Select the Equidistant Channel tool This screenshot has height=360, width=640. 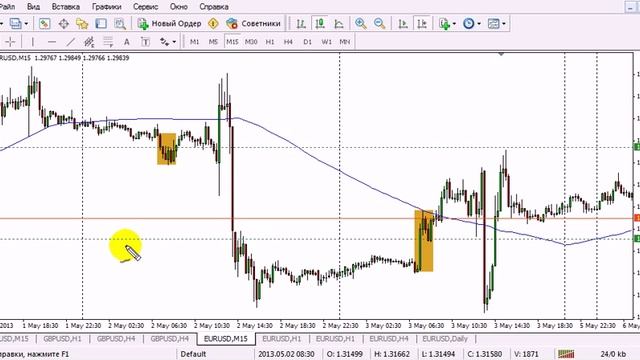pyautogui.click(x=89, y=42)
